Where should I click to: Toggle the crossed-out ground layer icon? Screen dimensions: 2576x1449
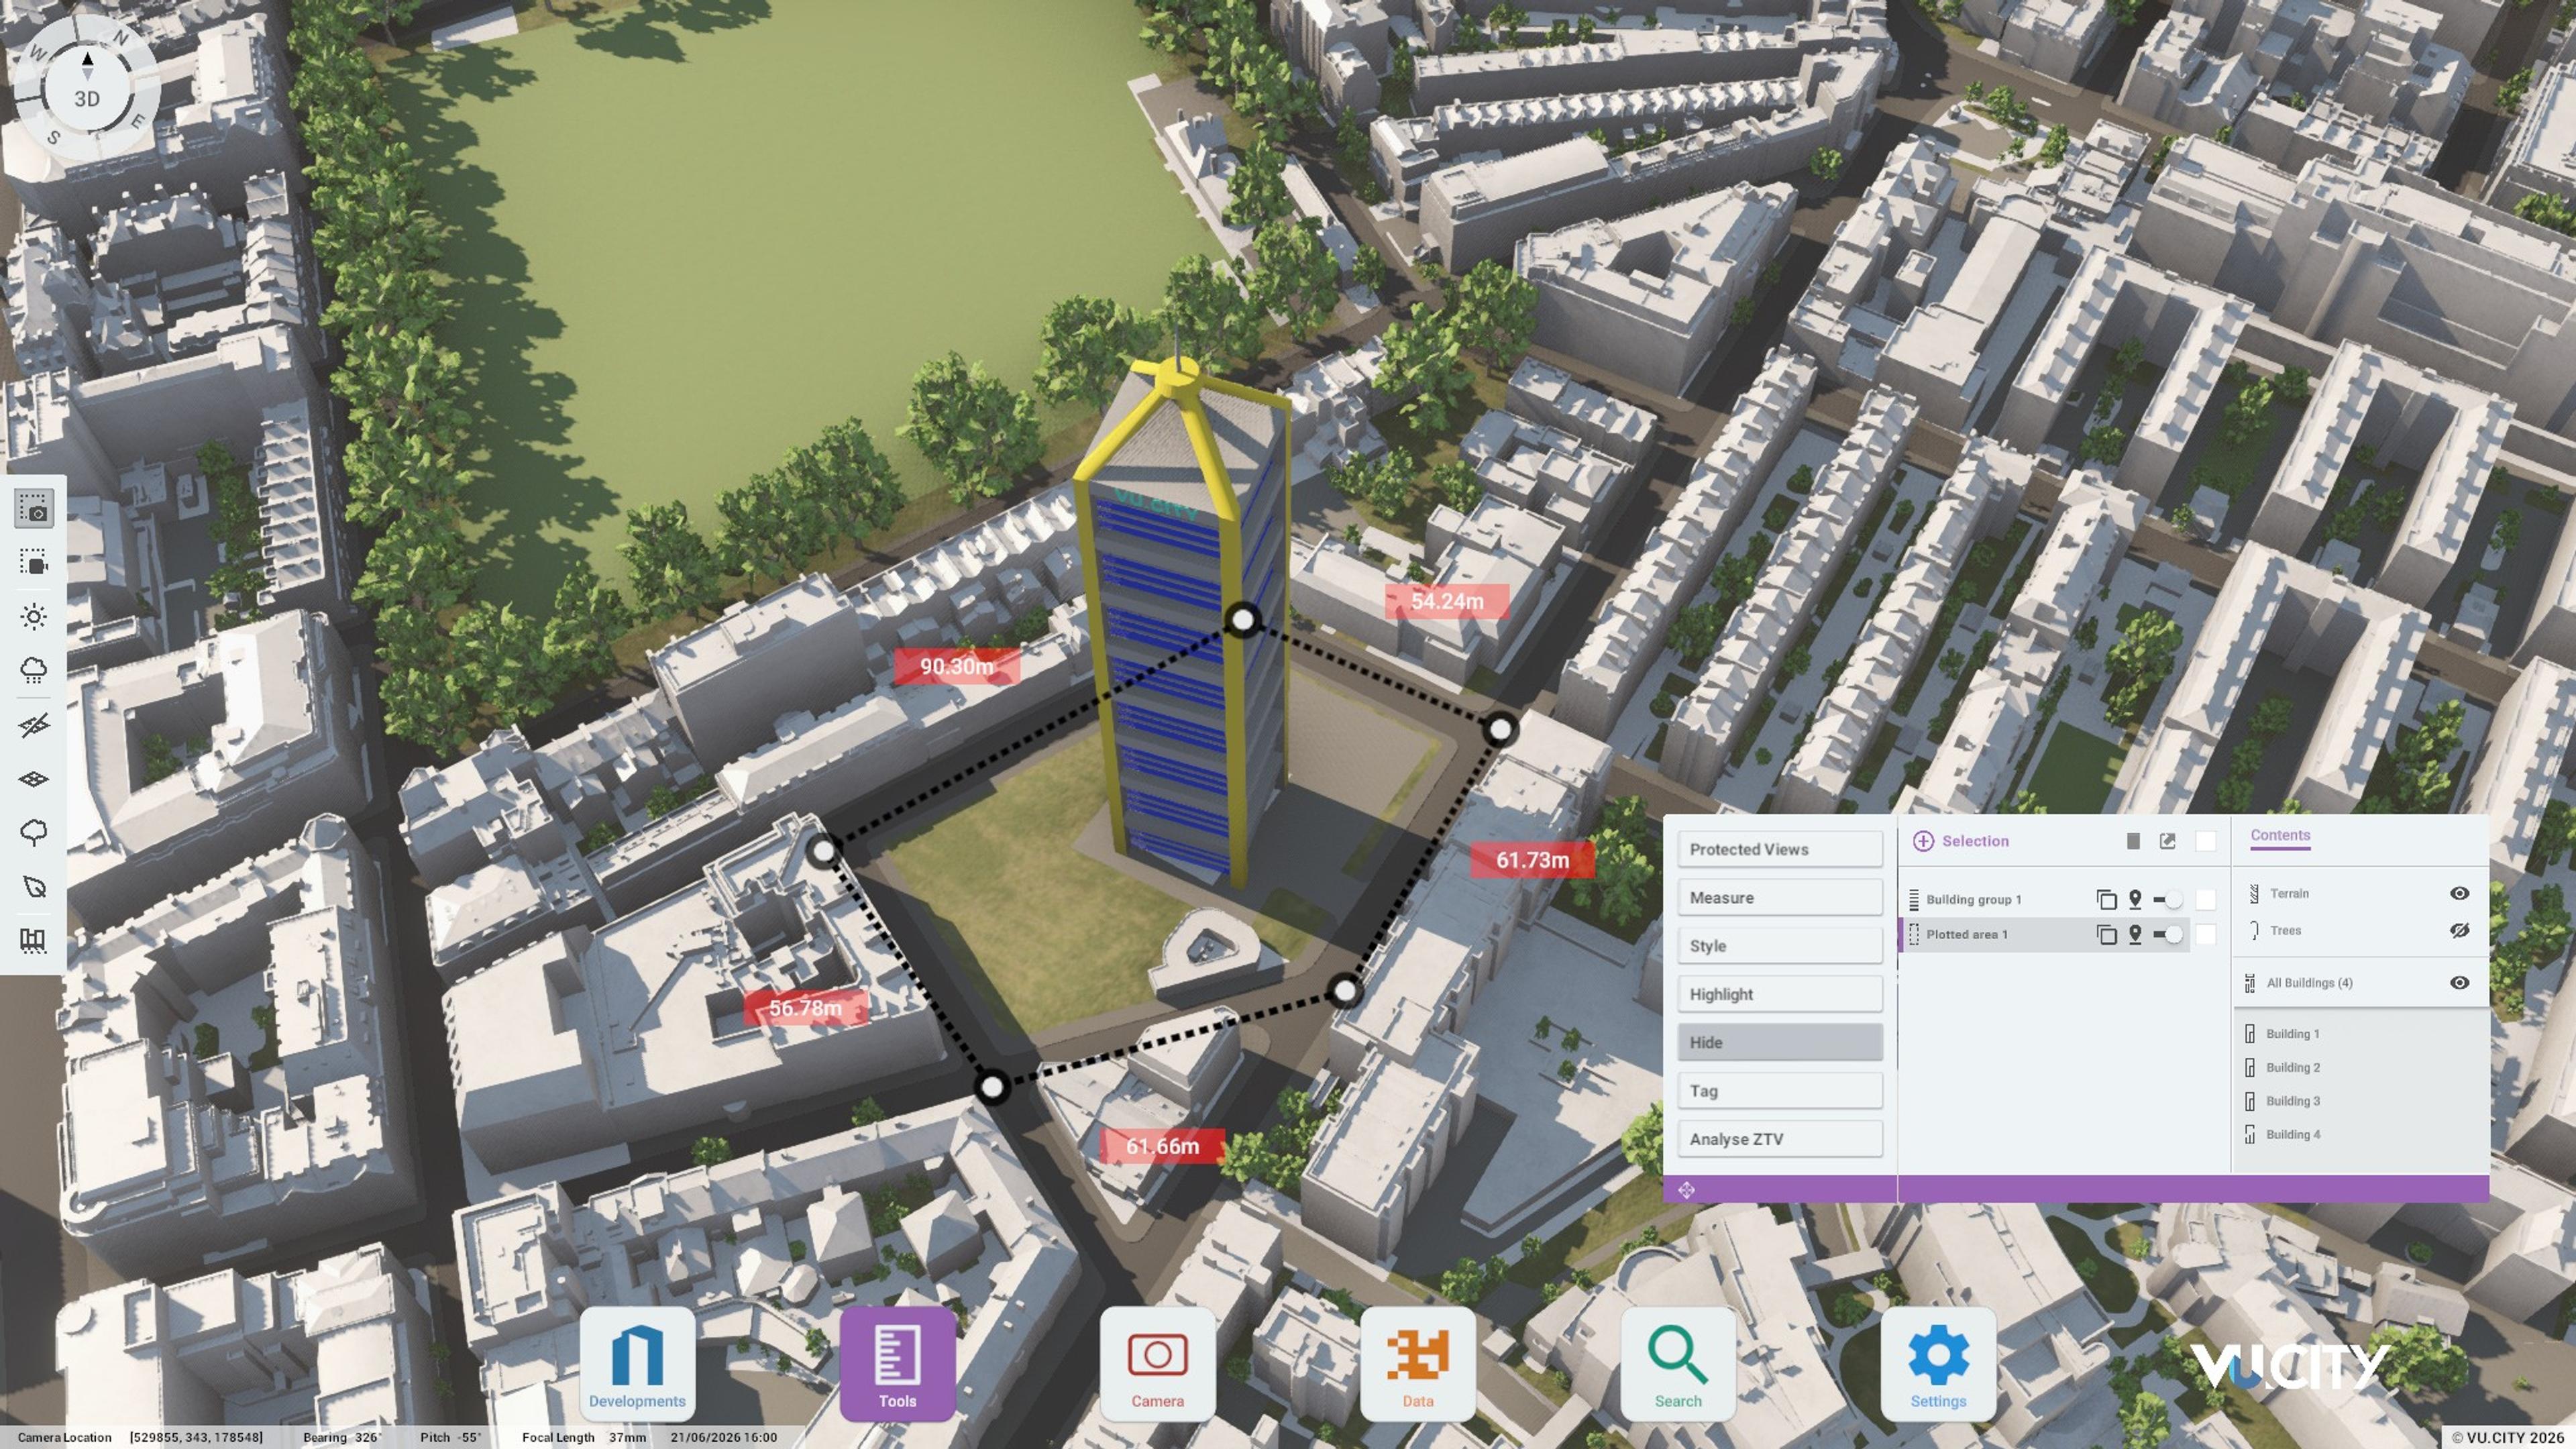click(34, 725)
